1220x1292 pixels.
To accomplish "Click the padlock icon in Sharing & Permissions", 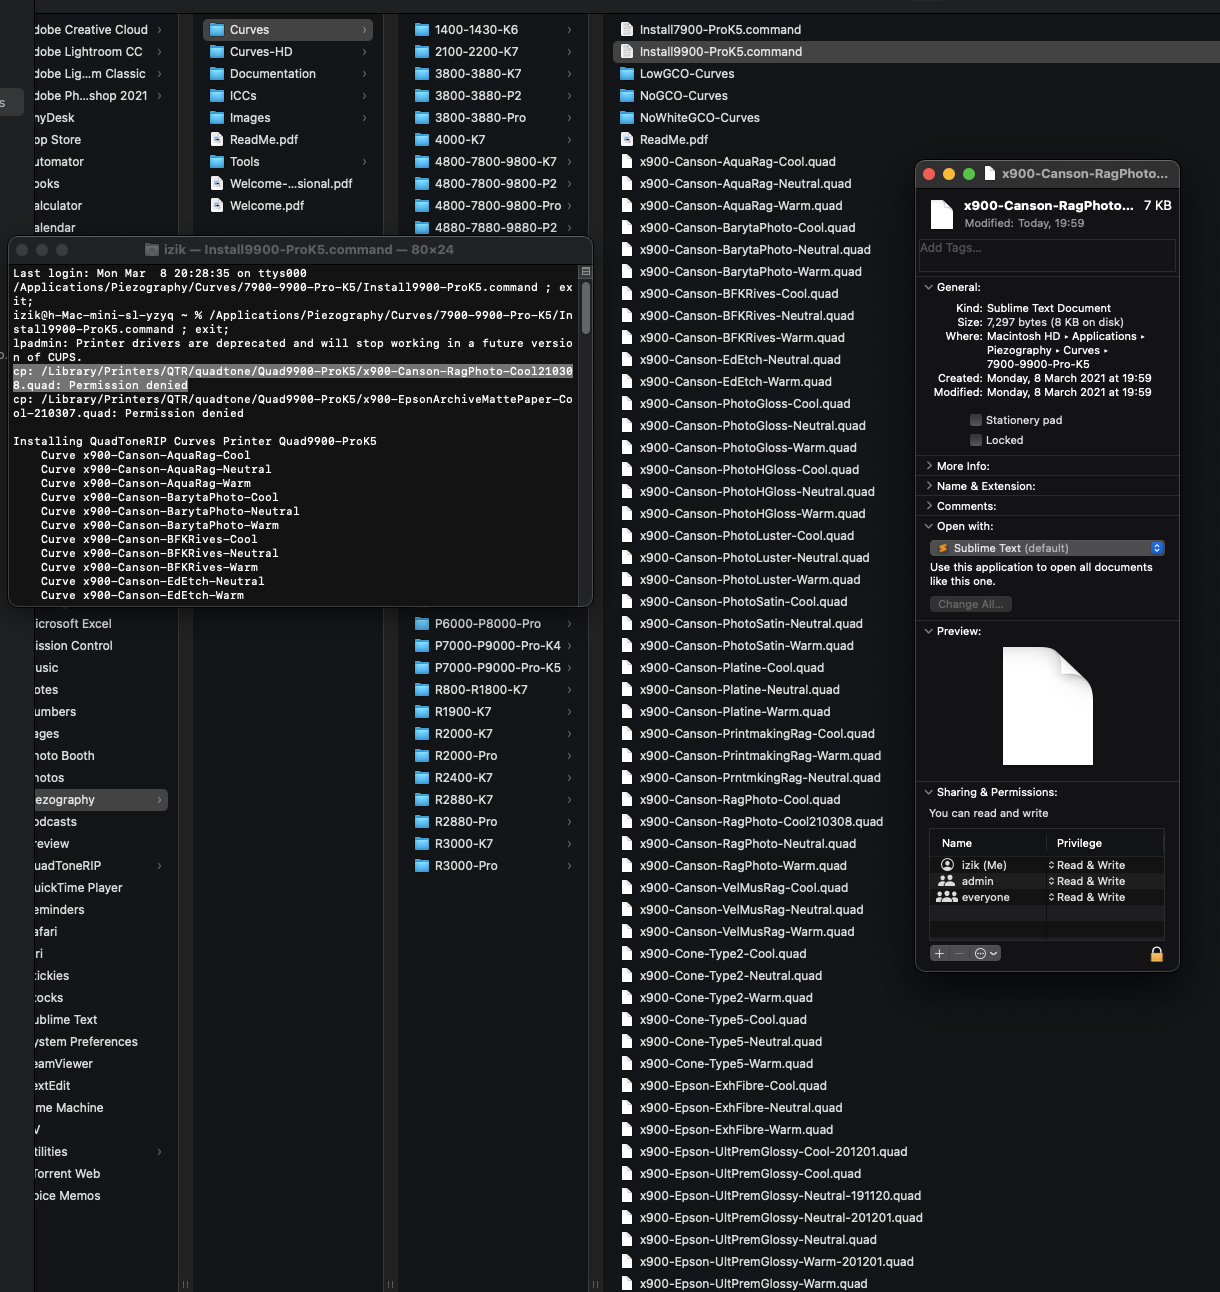I will [x=1156, y=954].
